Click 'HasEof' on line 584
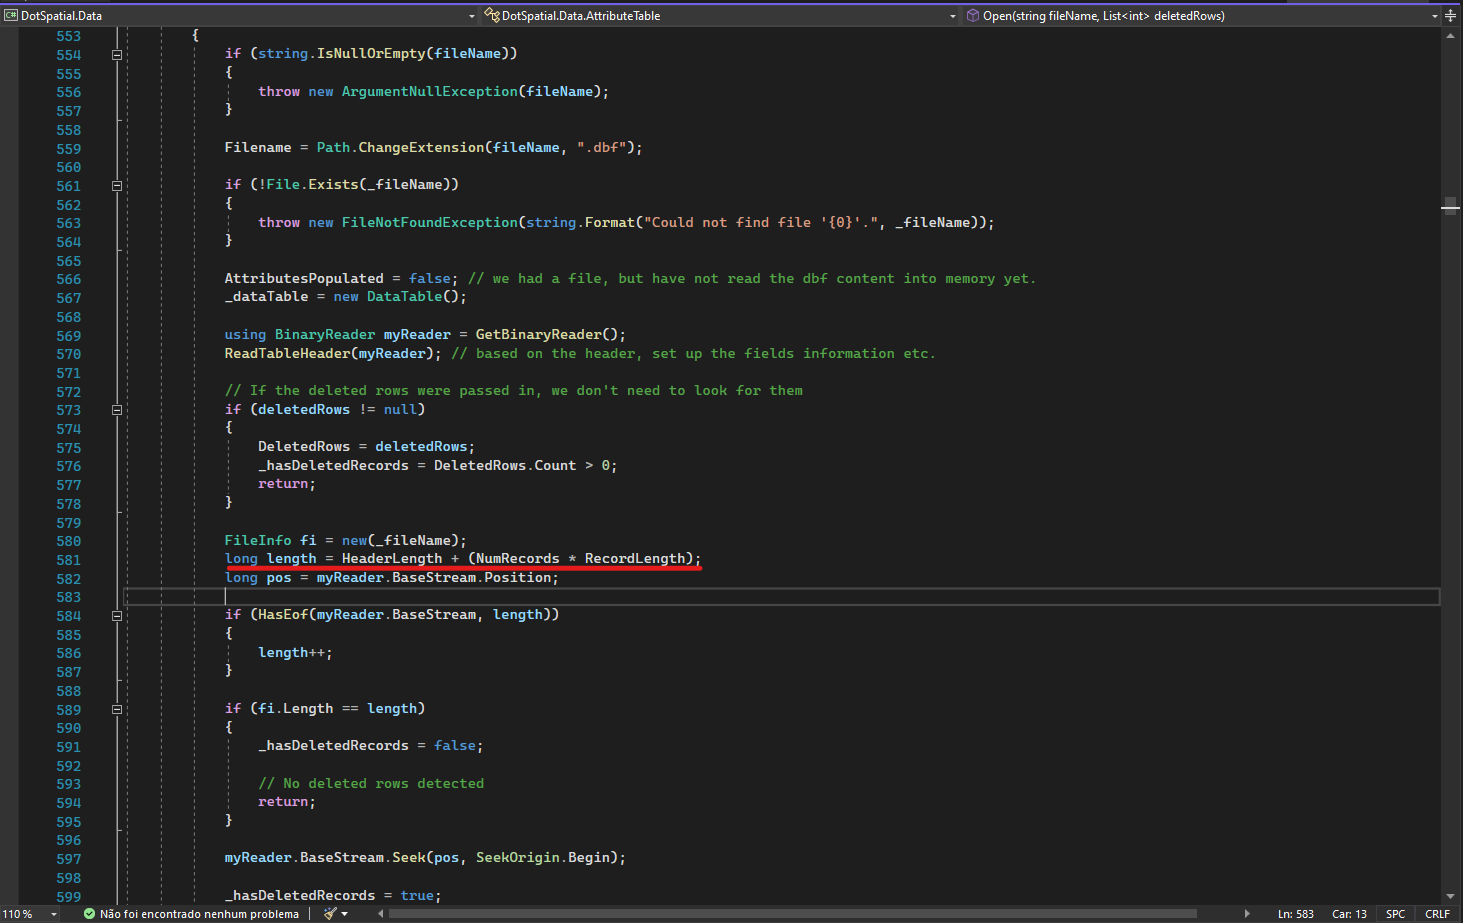The image size is (1463, 923). (283, 614)
